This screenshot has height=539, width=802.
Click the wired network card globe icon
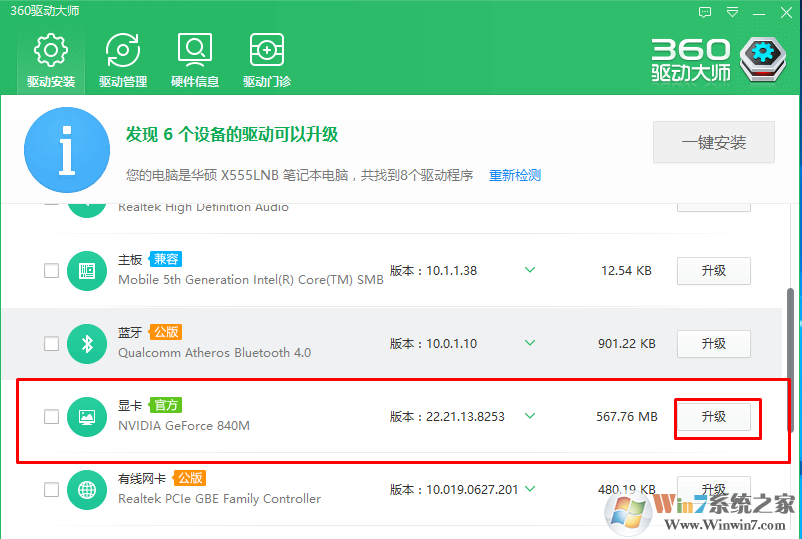[x=87, y=490]
